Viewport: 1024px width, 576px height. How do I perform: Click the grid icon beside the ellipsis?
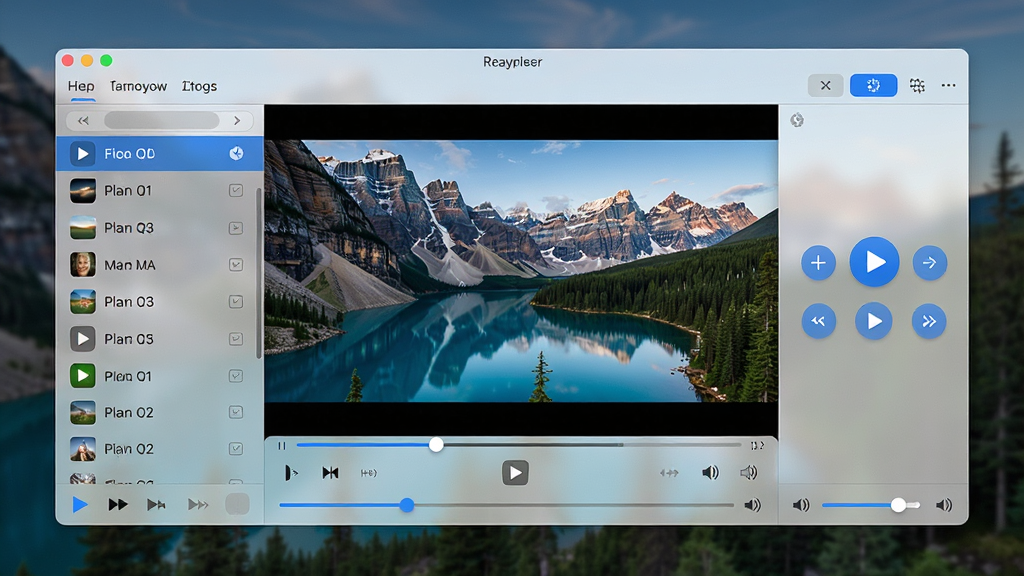coord(917,86)
